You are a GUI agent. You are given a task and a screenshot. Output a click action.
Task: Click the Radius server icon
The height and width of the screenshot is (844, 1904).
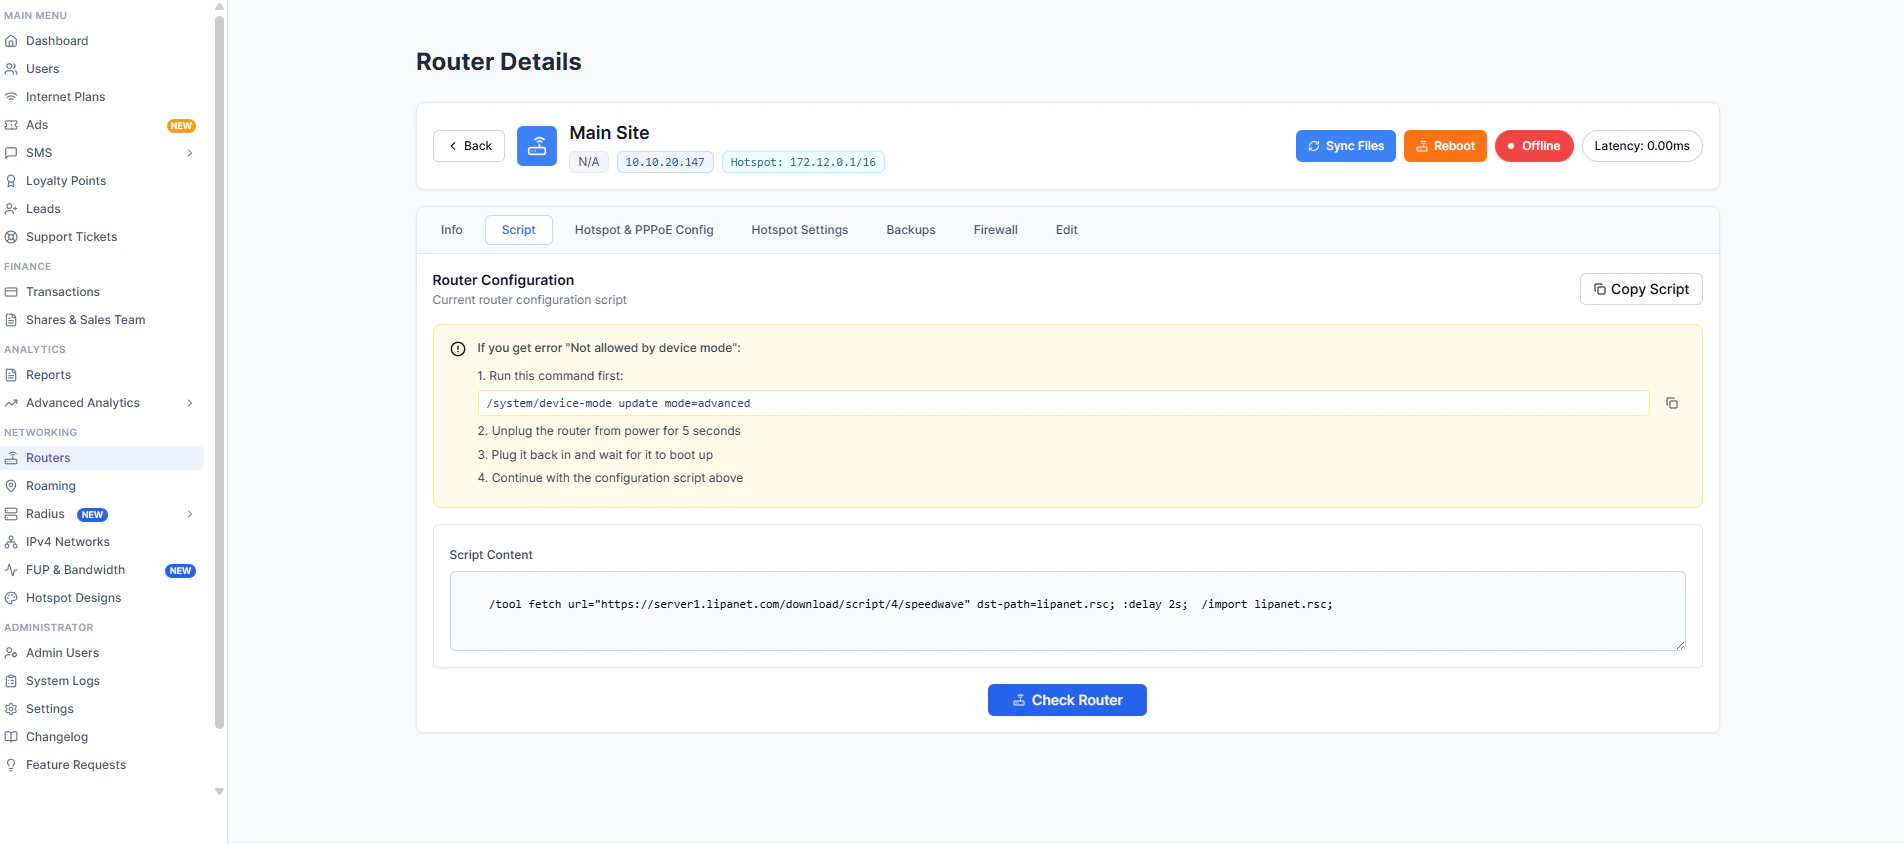pos(11,514)
